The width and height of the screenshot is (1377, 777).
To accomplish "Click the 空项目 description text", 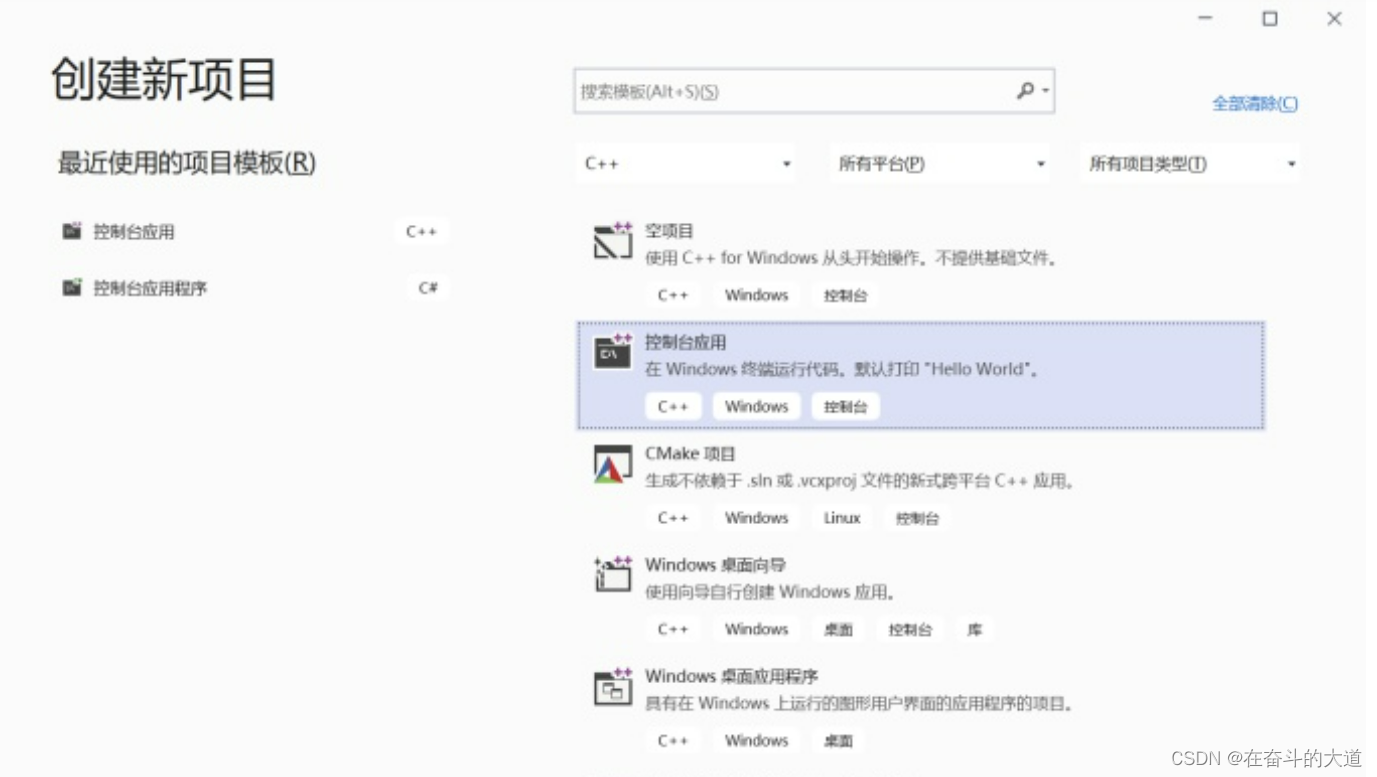I will tap(851, 258).
